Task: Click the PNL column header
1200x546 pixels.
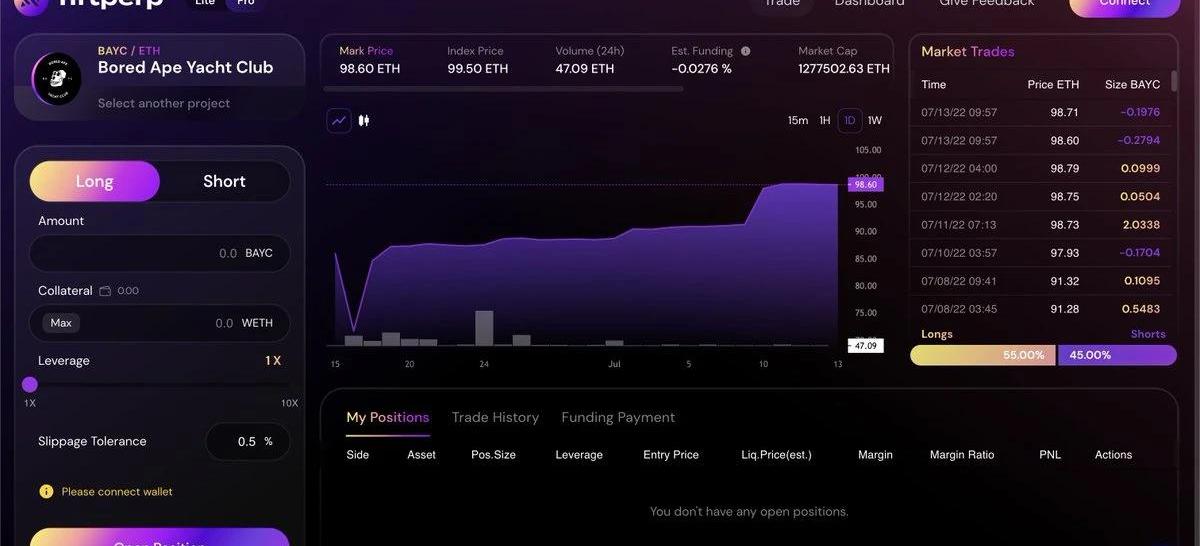Action: (x=1050, y=455)
